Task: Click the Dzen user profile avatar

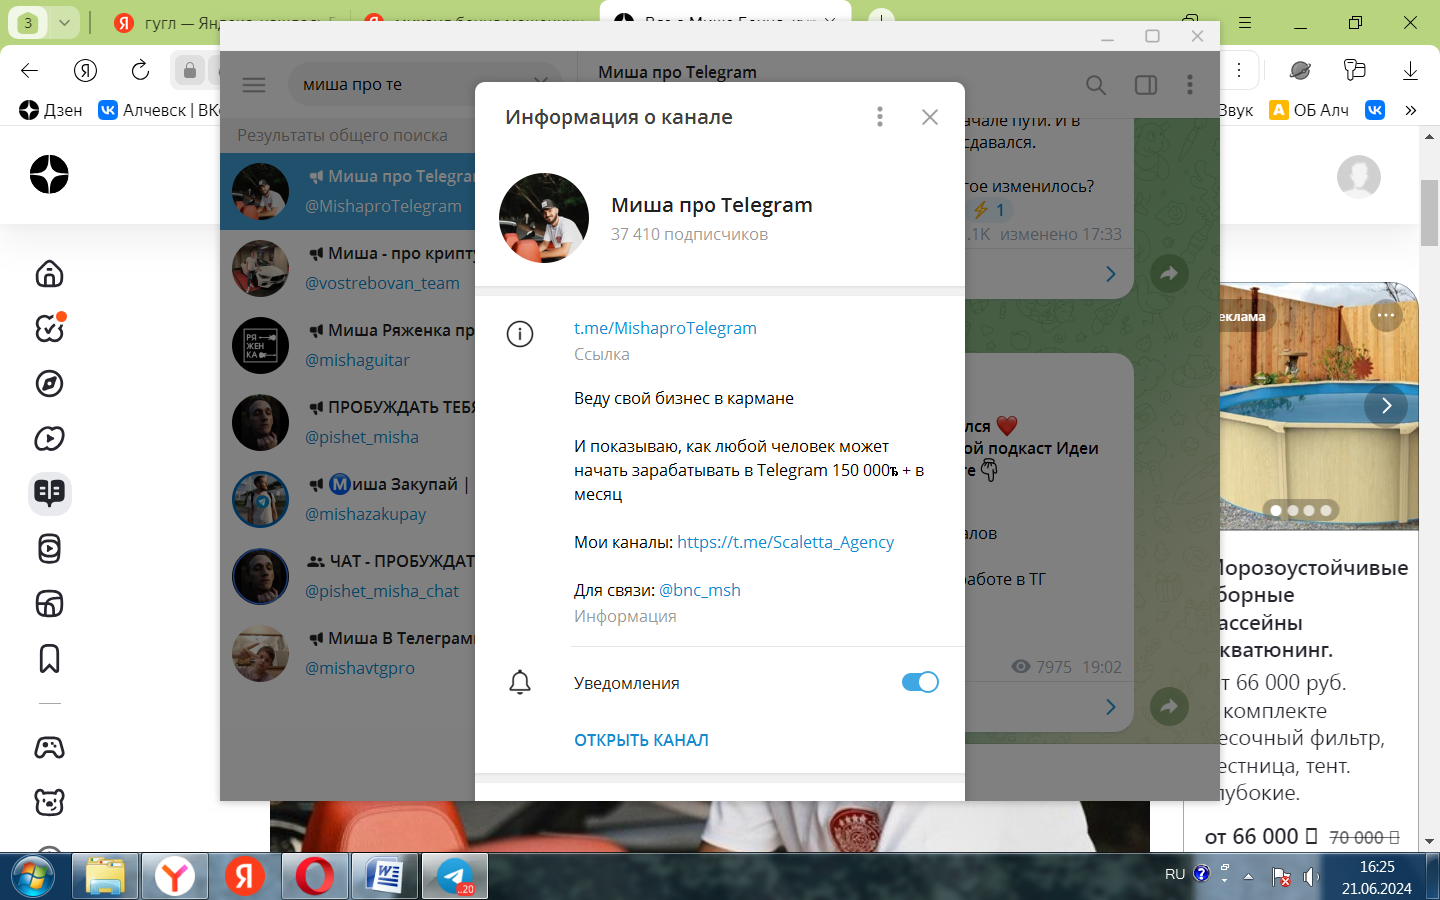Action: tap(1359, 176)
